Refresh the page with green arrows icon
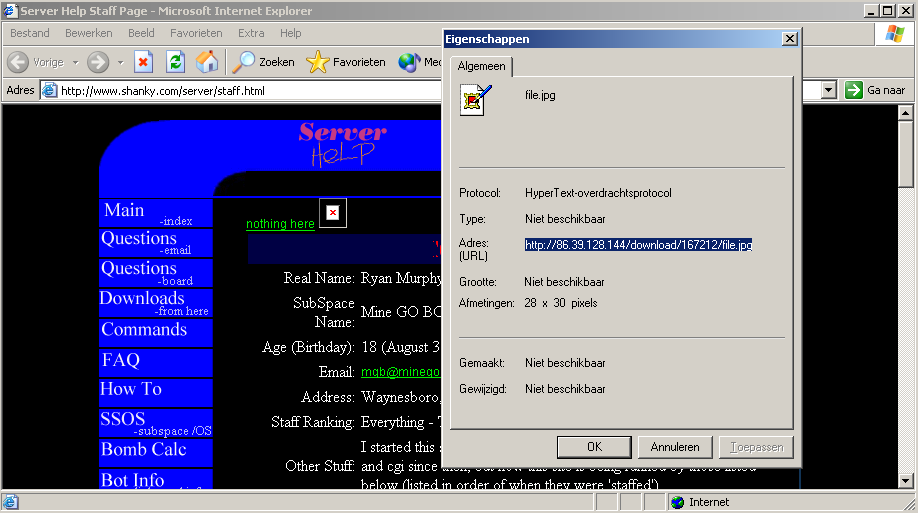Image resolution: width=918 pixels, height=513 pixels. (x=175, y=62)
